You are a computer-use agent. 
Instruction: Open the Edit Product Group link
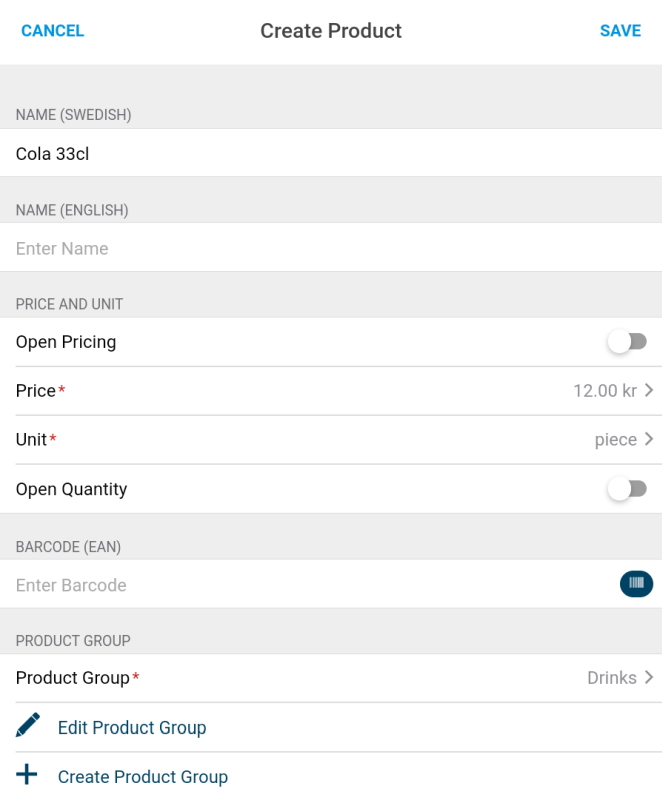coord(132,727)
